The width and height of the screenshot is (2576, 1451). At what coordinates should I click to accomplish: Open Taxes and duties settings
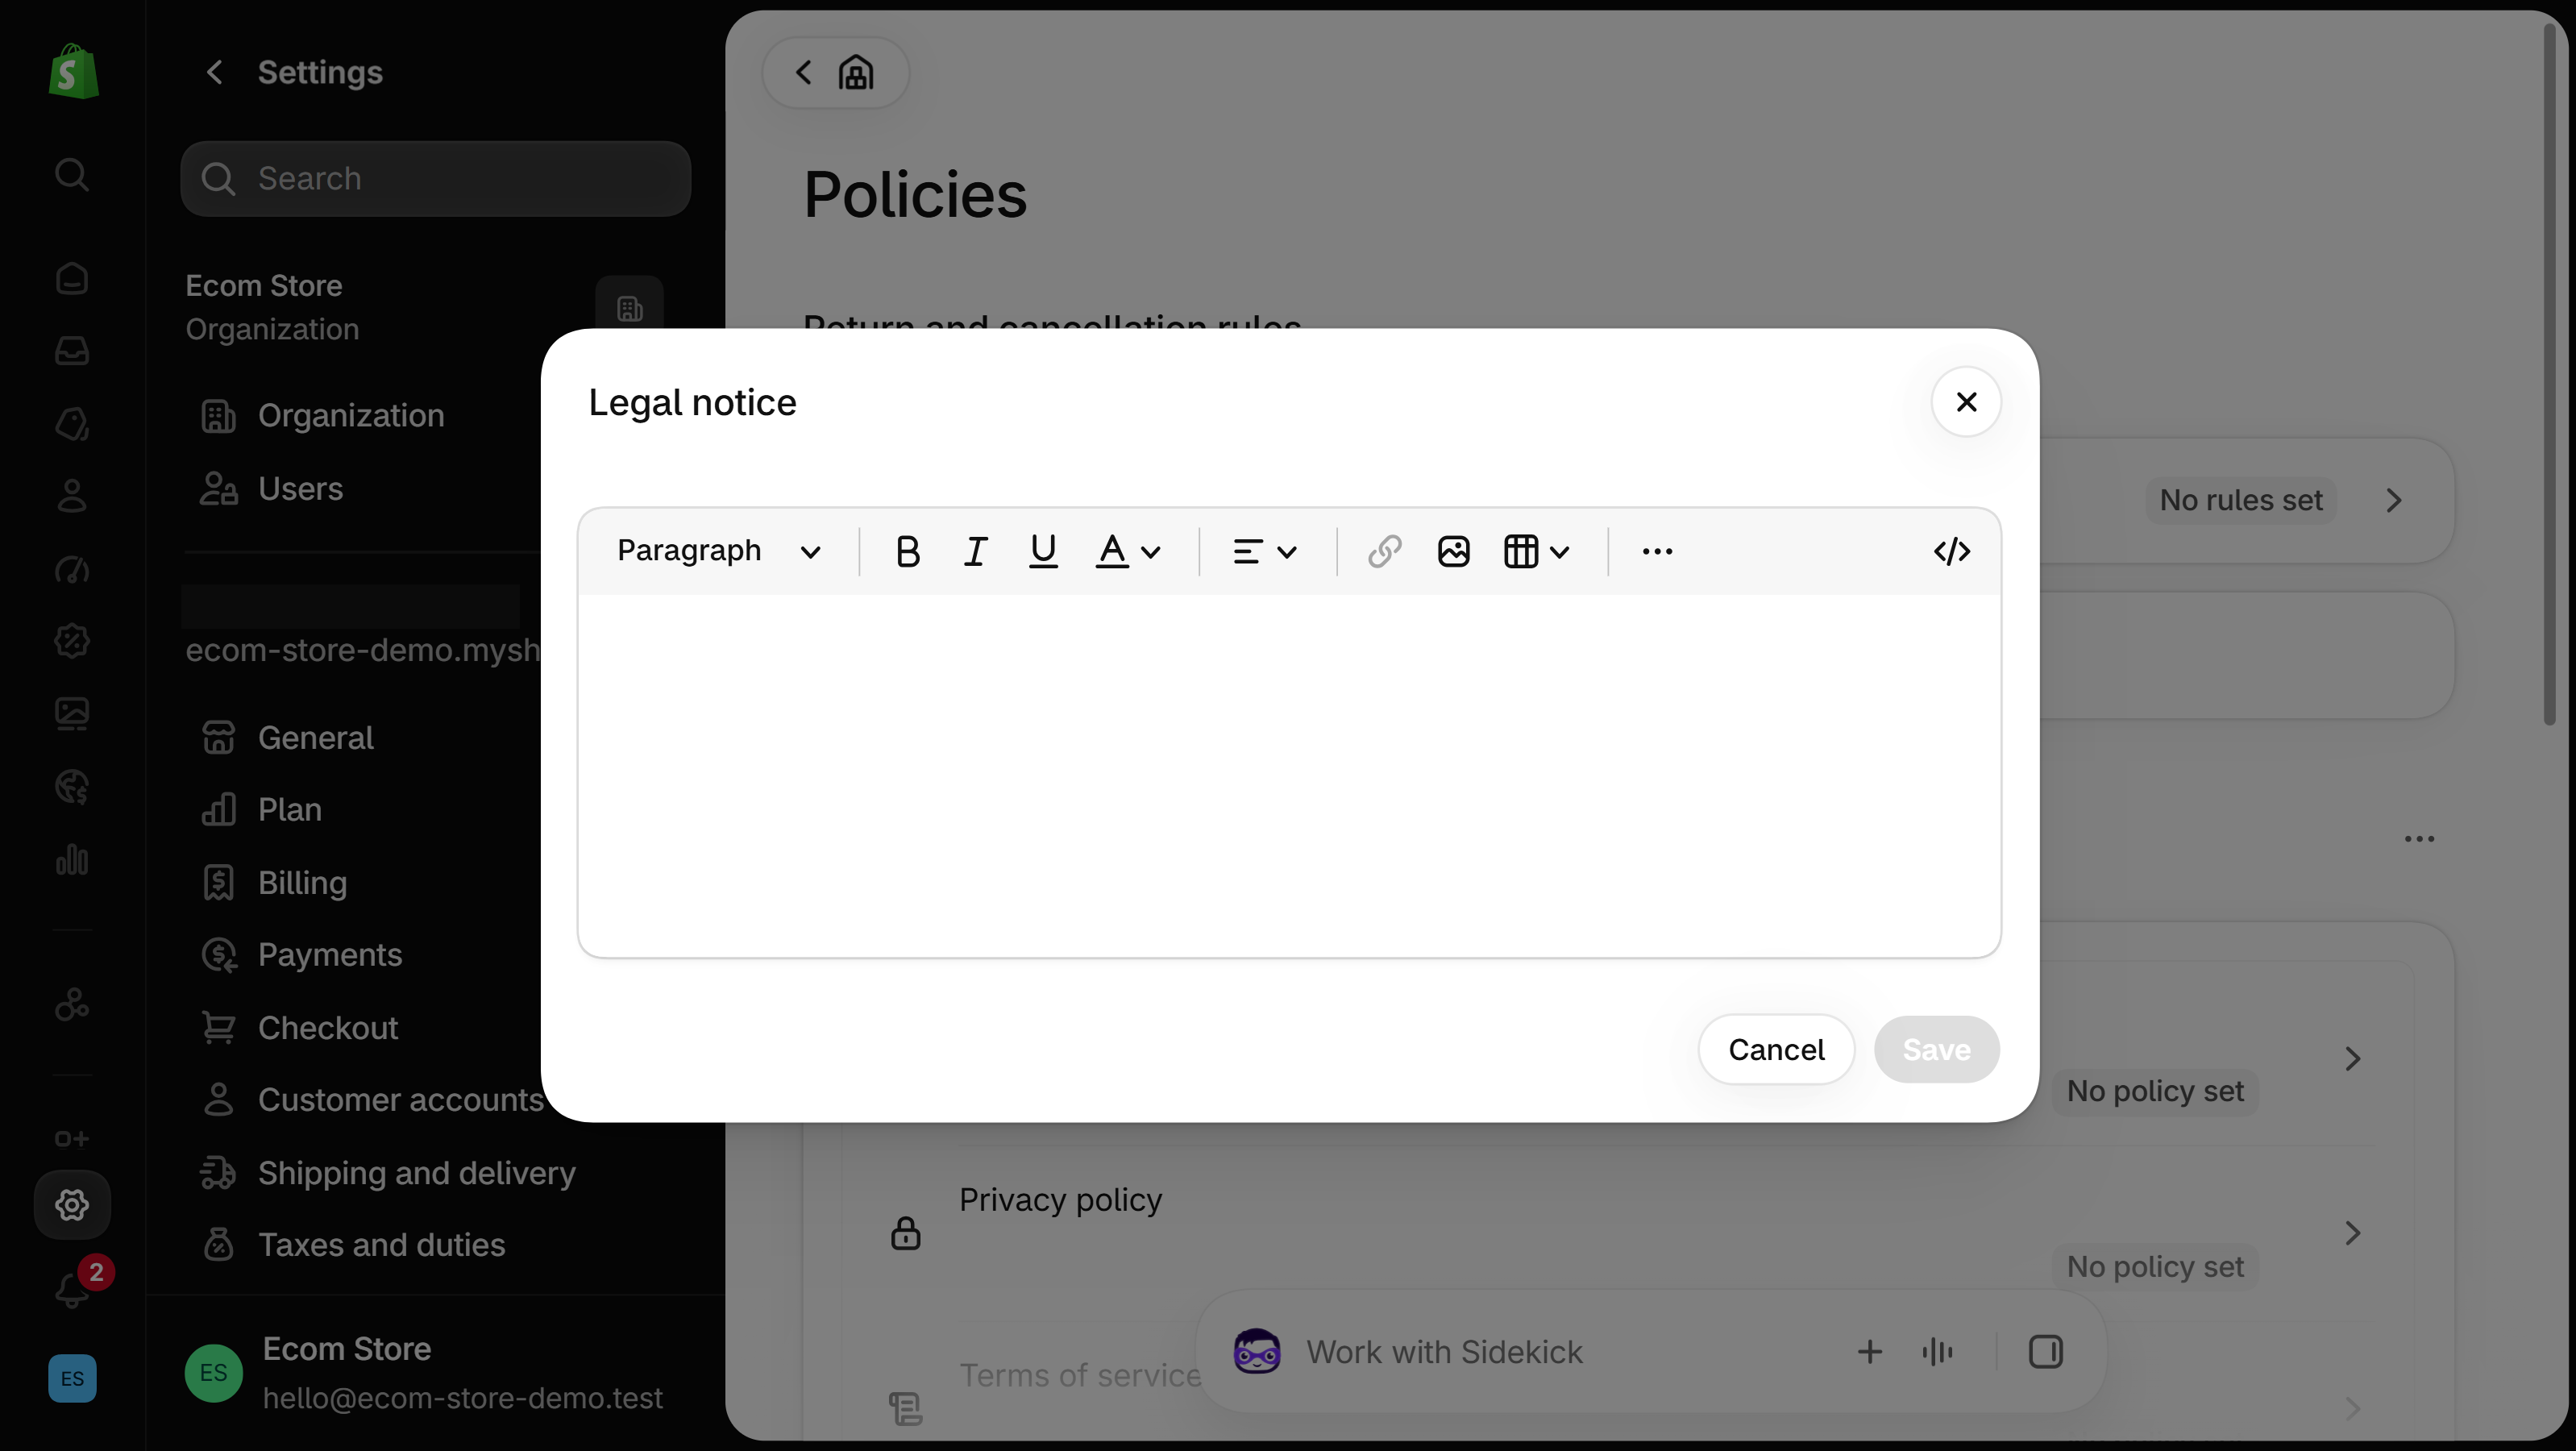pyautogui.click(x=353, y=1244)
